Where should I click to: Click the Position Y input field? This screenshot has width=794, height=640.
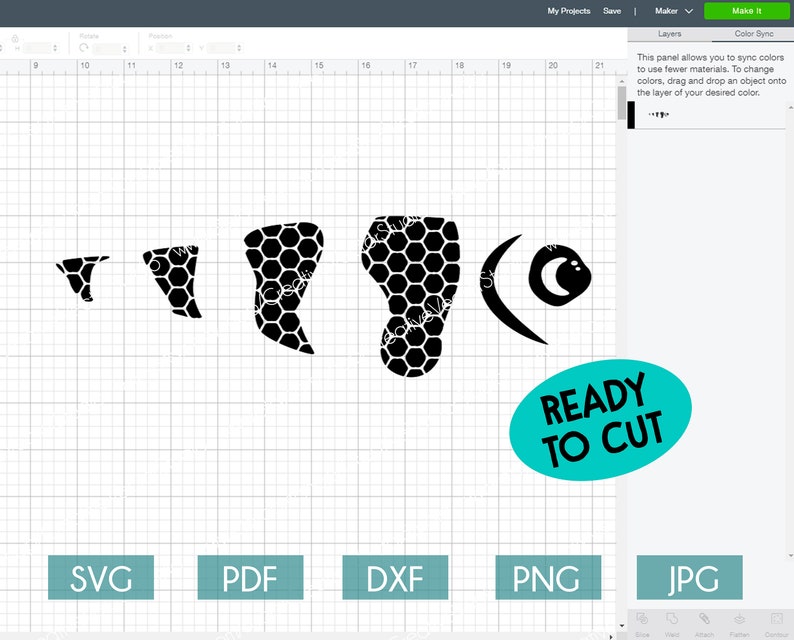click(221, 48)
